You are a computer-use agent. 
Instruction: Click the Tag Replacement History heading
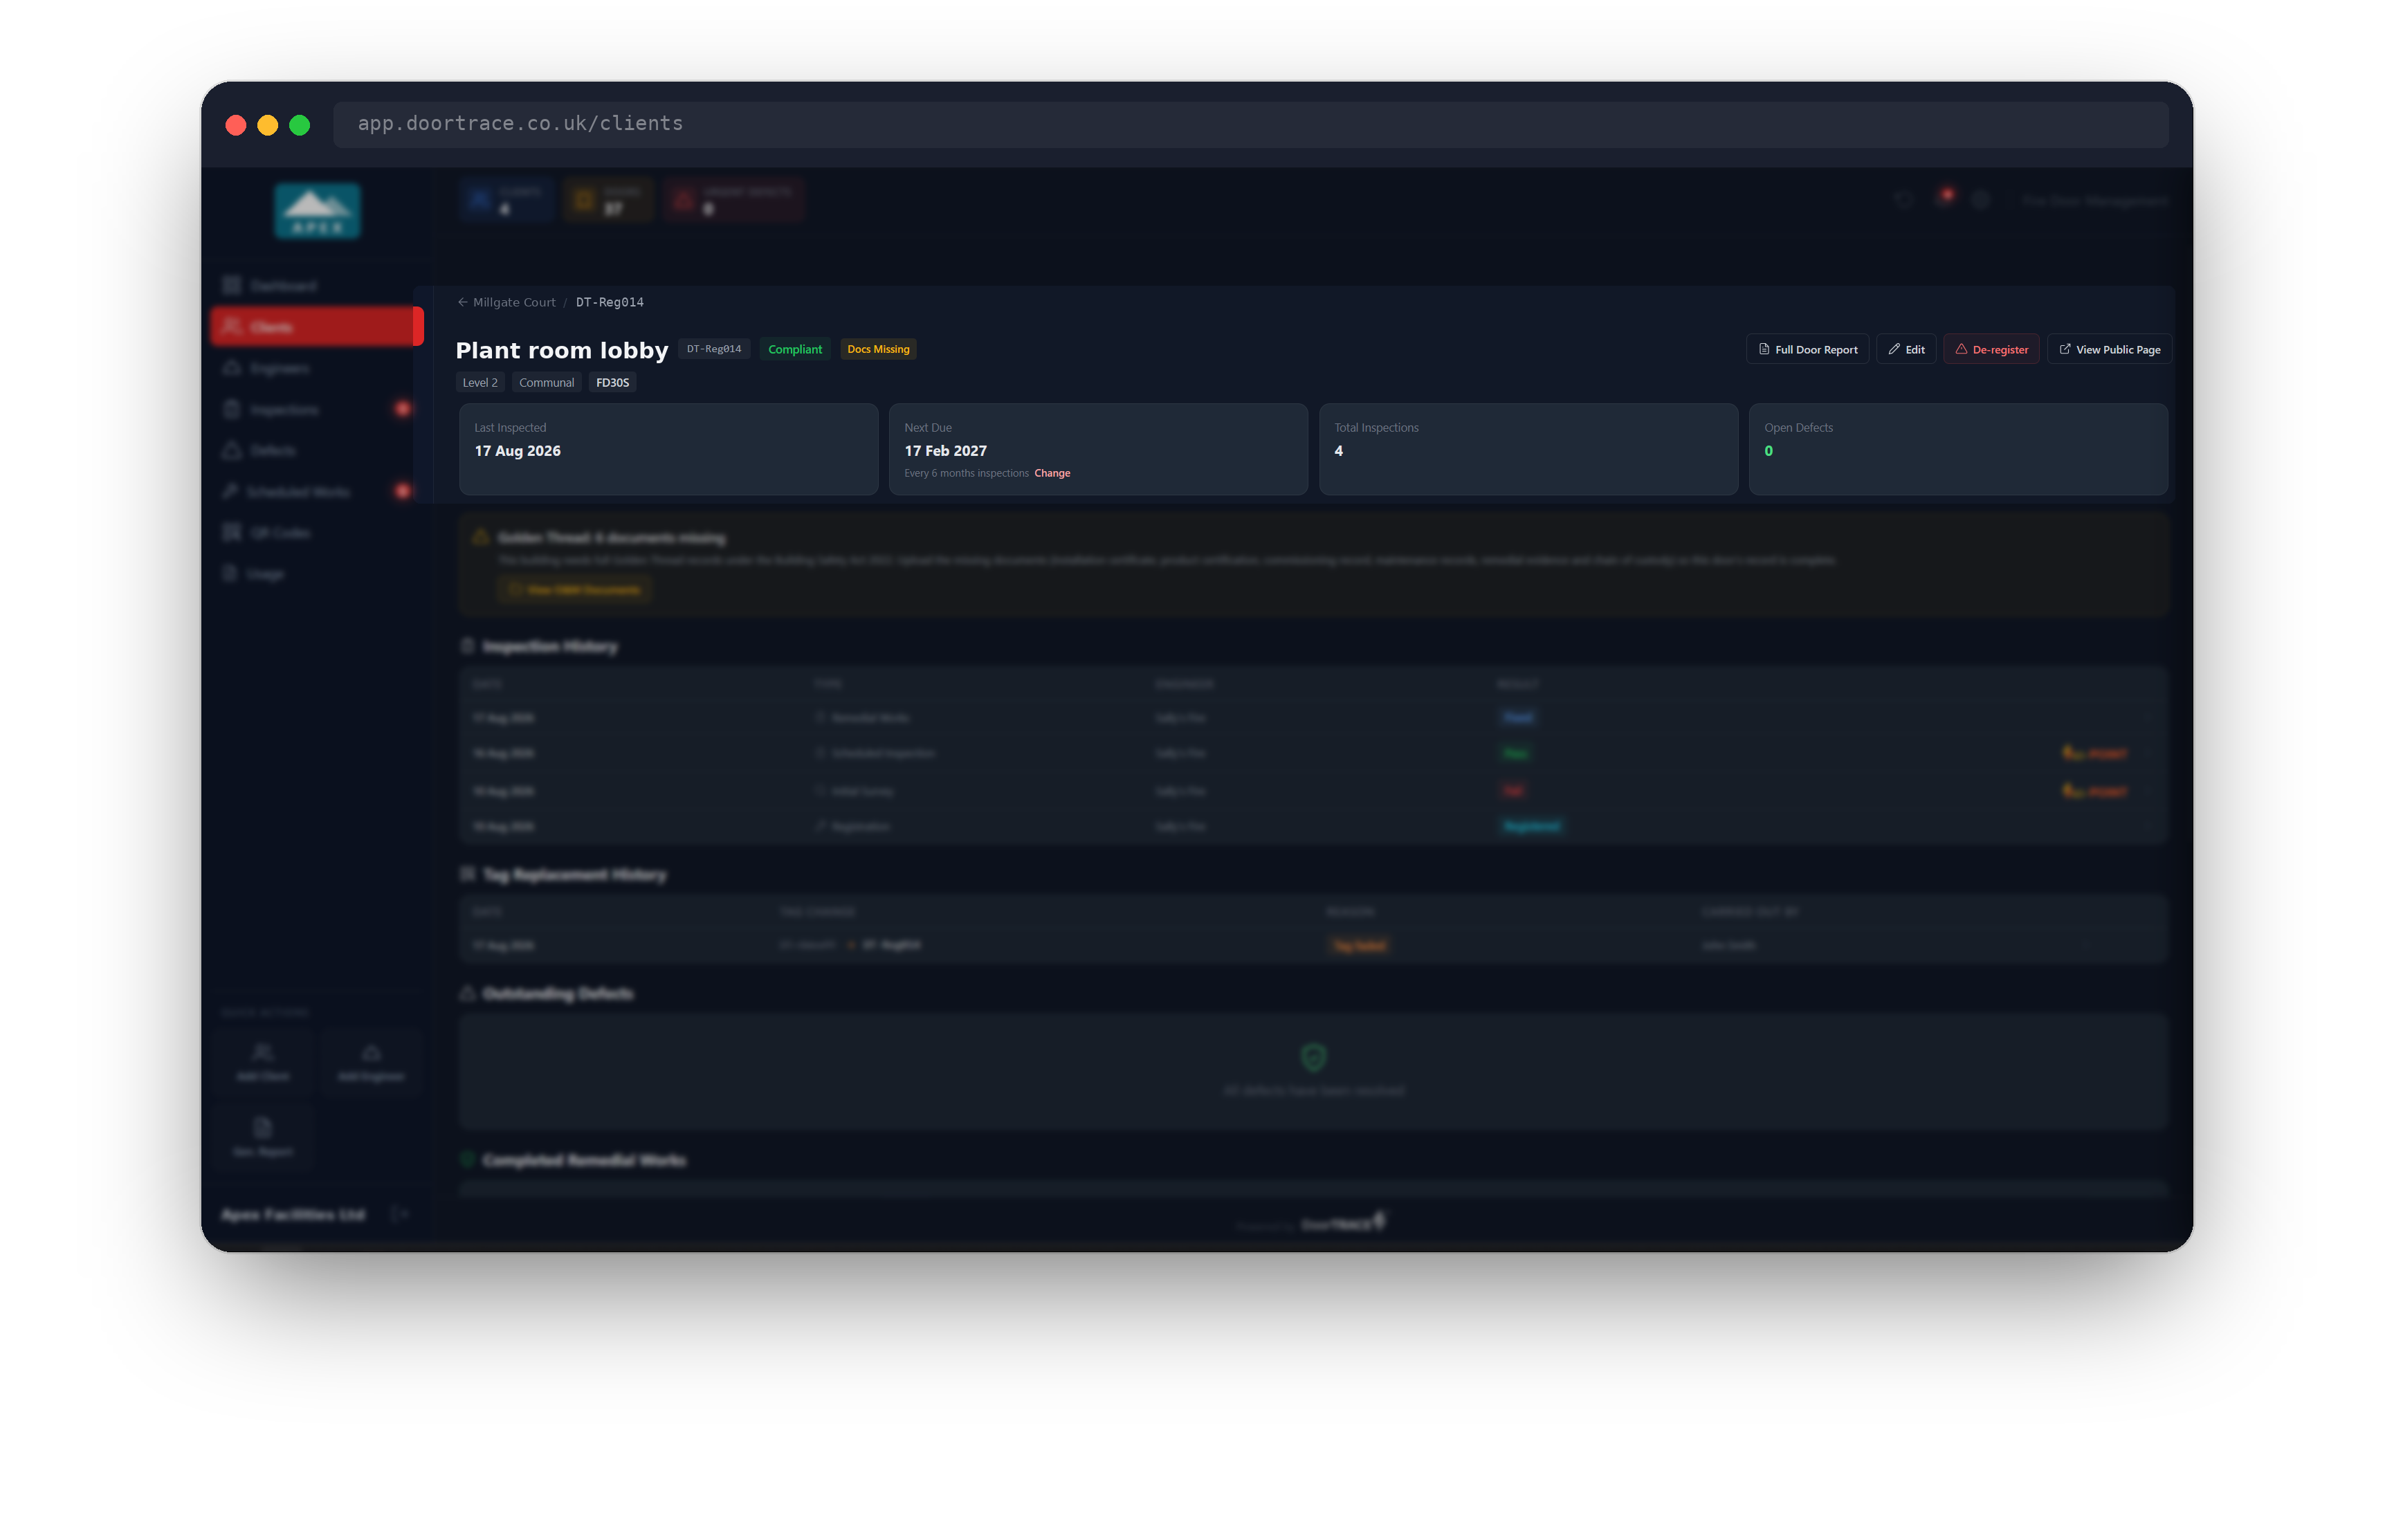[574, 875]
